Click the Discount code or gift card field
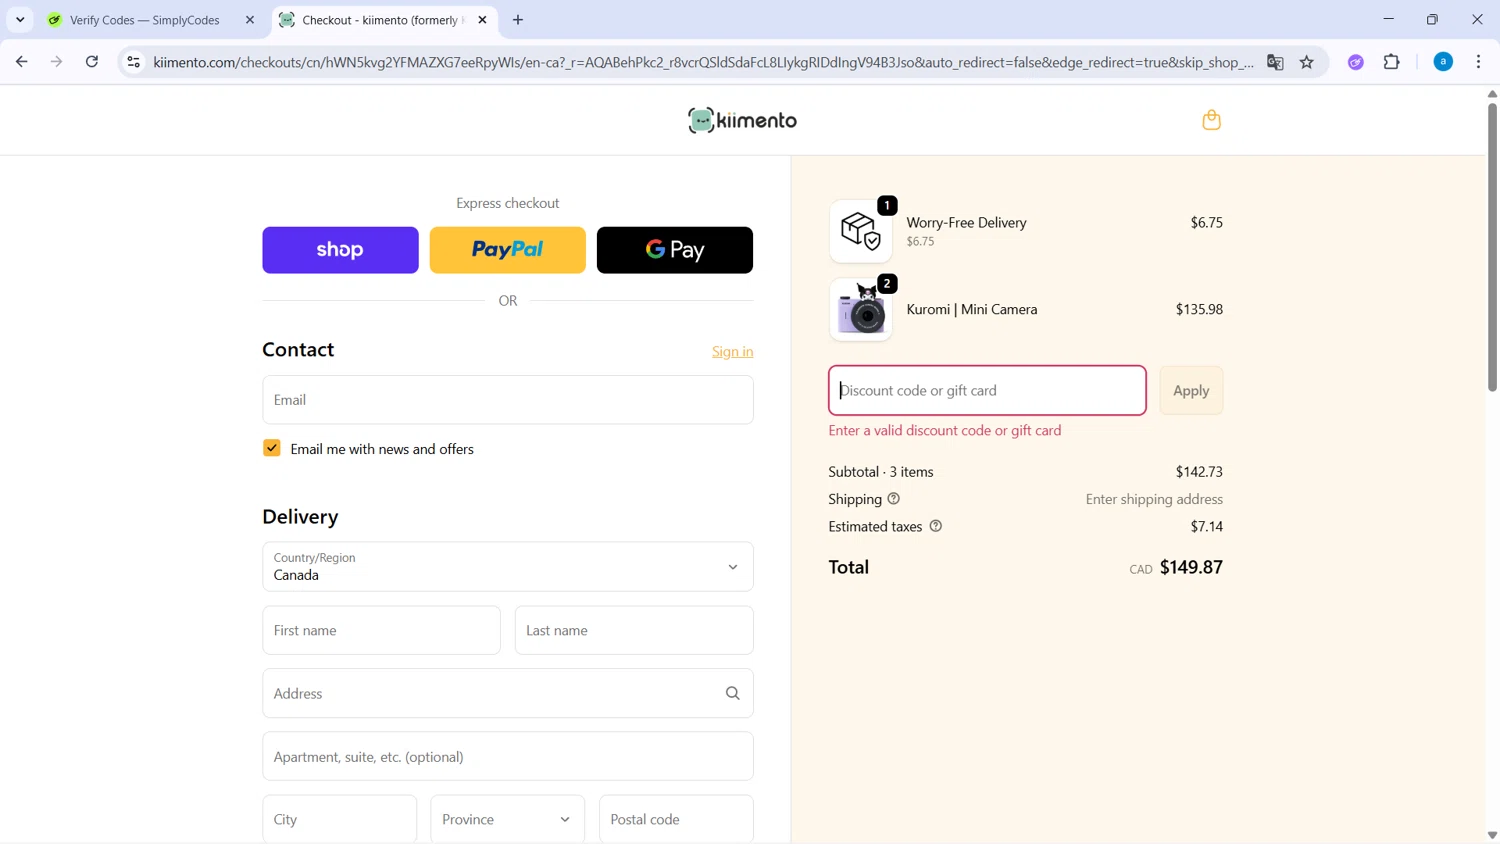This screenshot has width=1500, height=844. 987,390
